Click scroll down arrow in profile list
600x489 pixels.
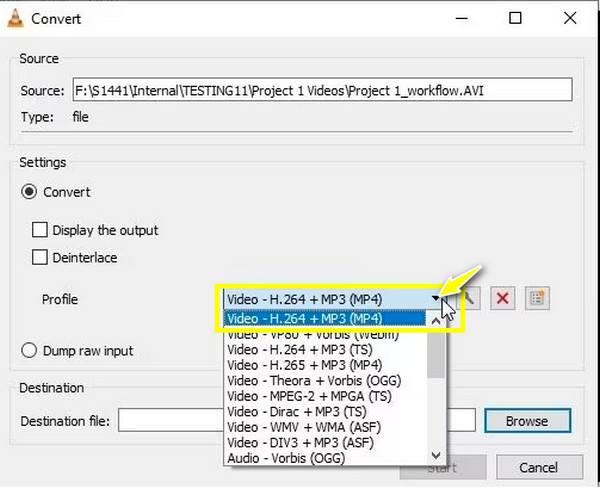pos(436,455)
